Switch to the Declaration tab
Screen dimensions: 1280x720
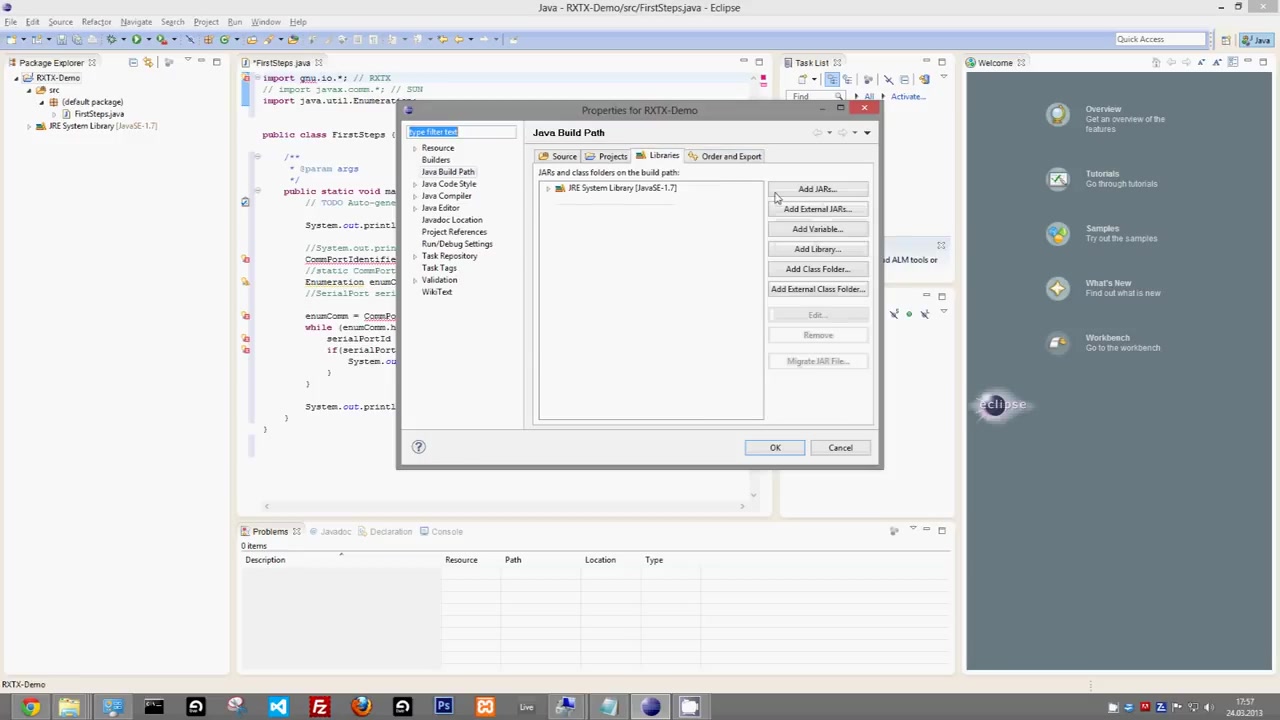click(384, 532)
